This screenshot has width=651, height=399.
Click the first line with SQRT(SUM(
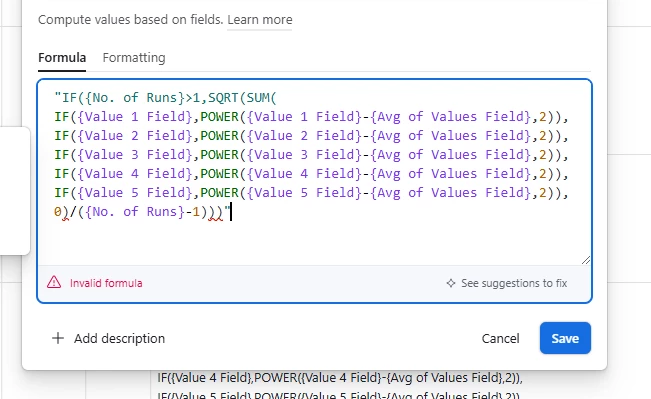[165, 98]
